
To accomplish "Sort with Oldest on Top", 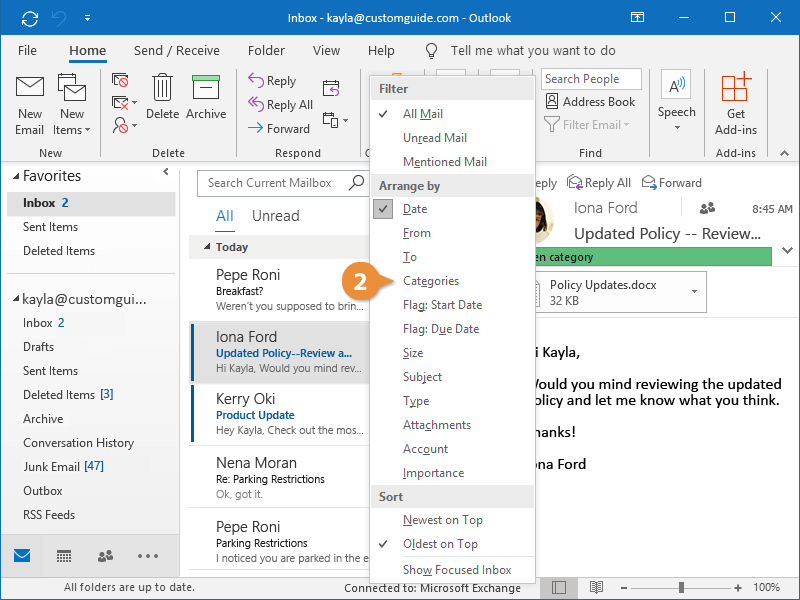I will 452,544.
